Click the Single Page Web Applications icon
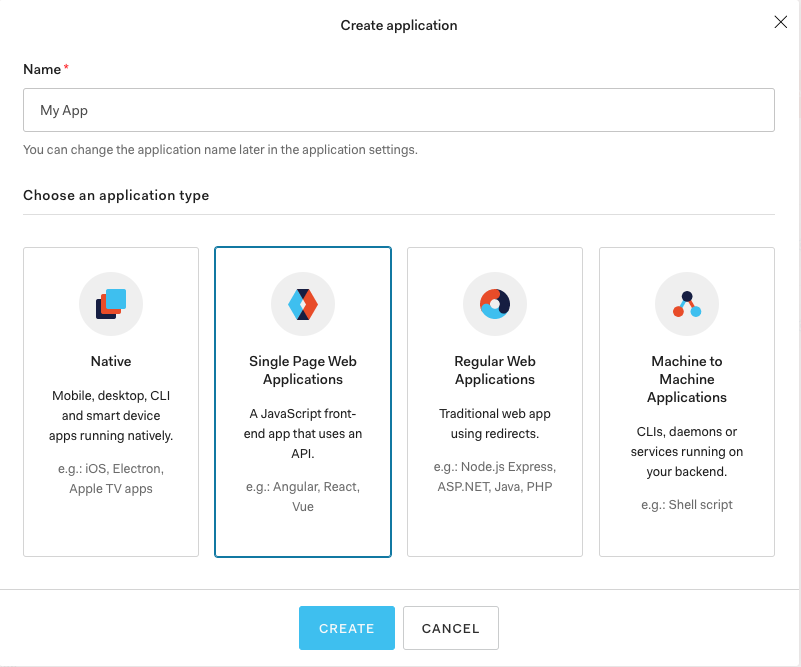The width and height of the screenshot is (801, 667). 303,304
